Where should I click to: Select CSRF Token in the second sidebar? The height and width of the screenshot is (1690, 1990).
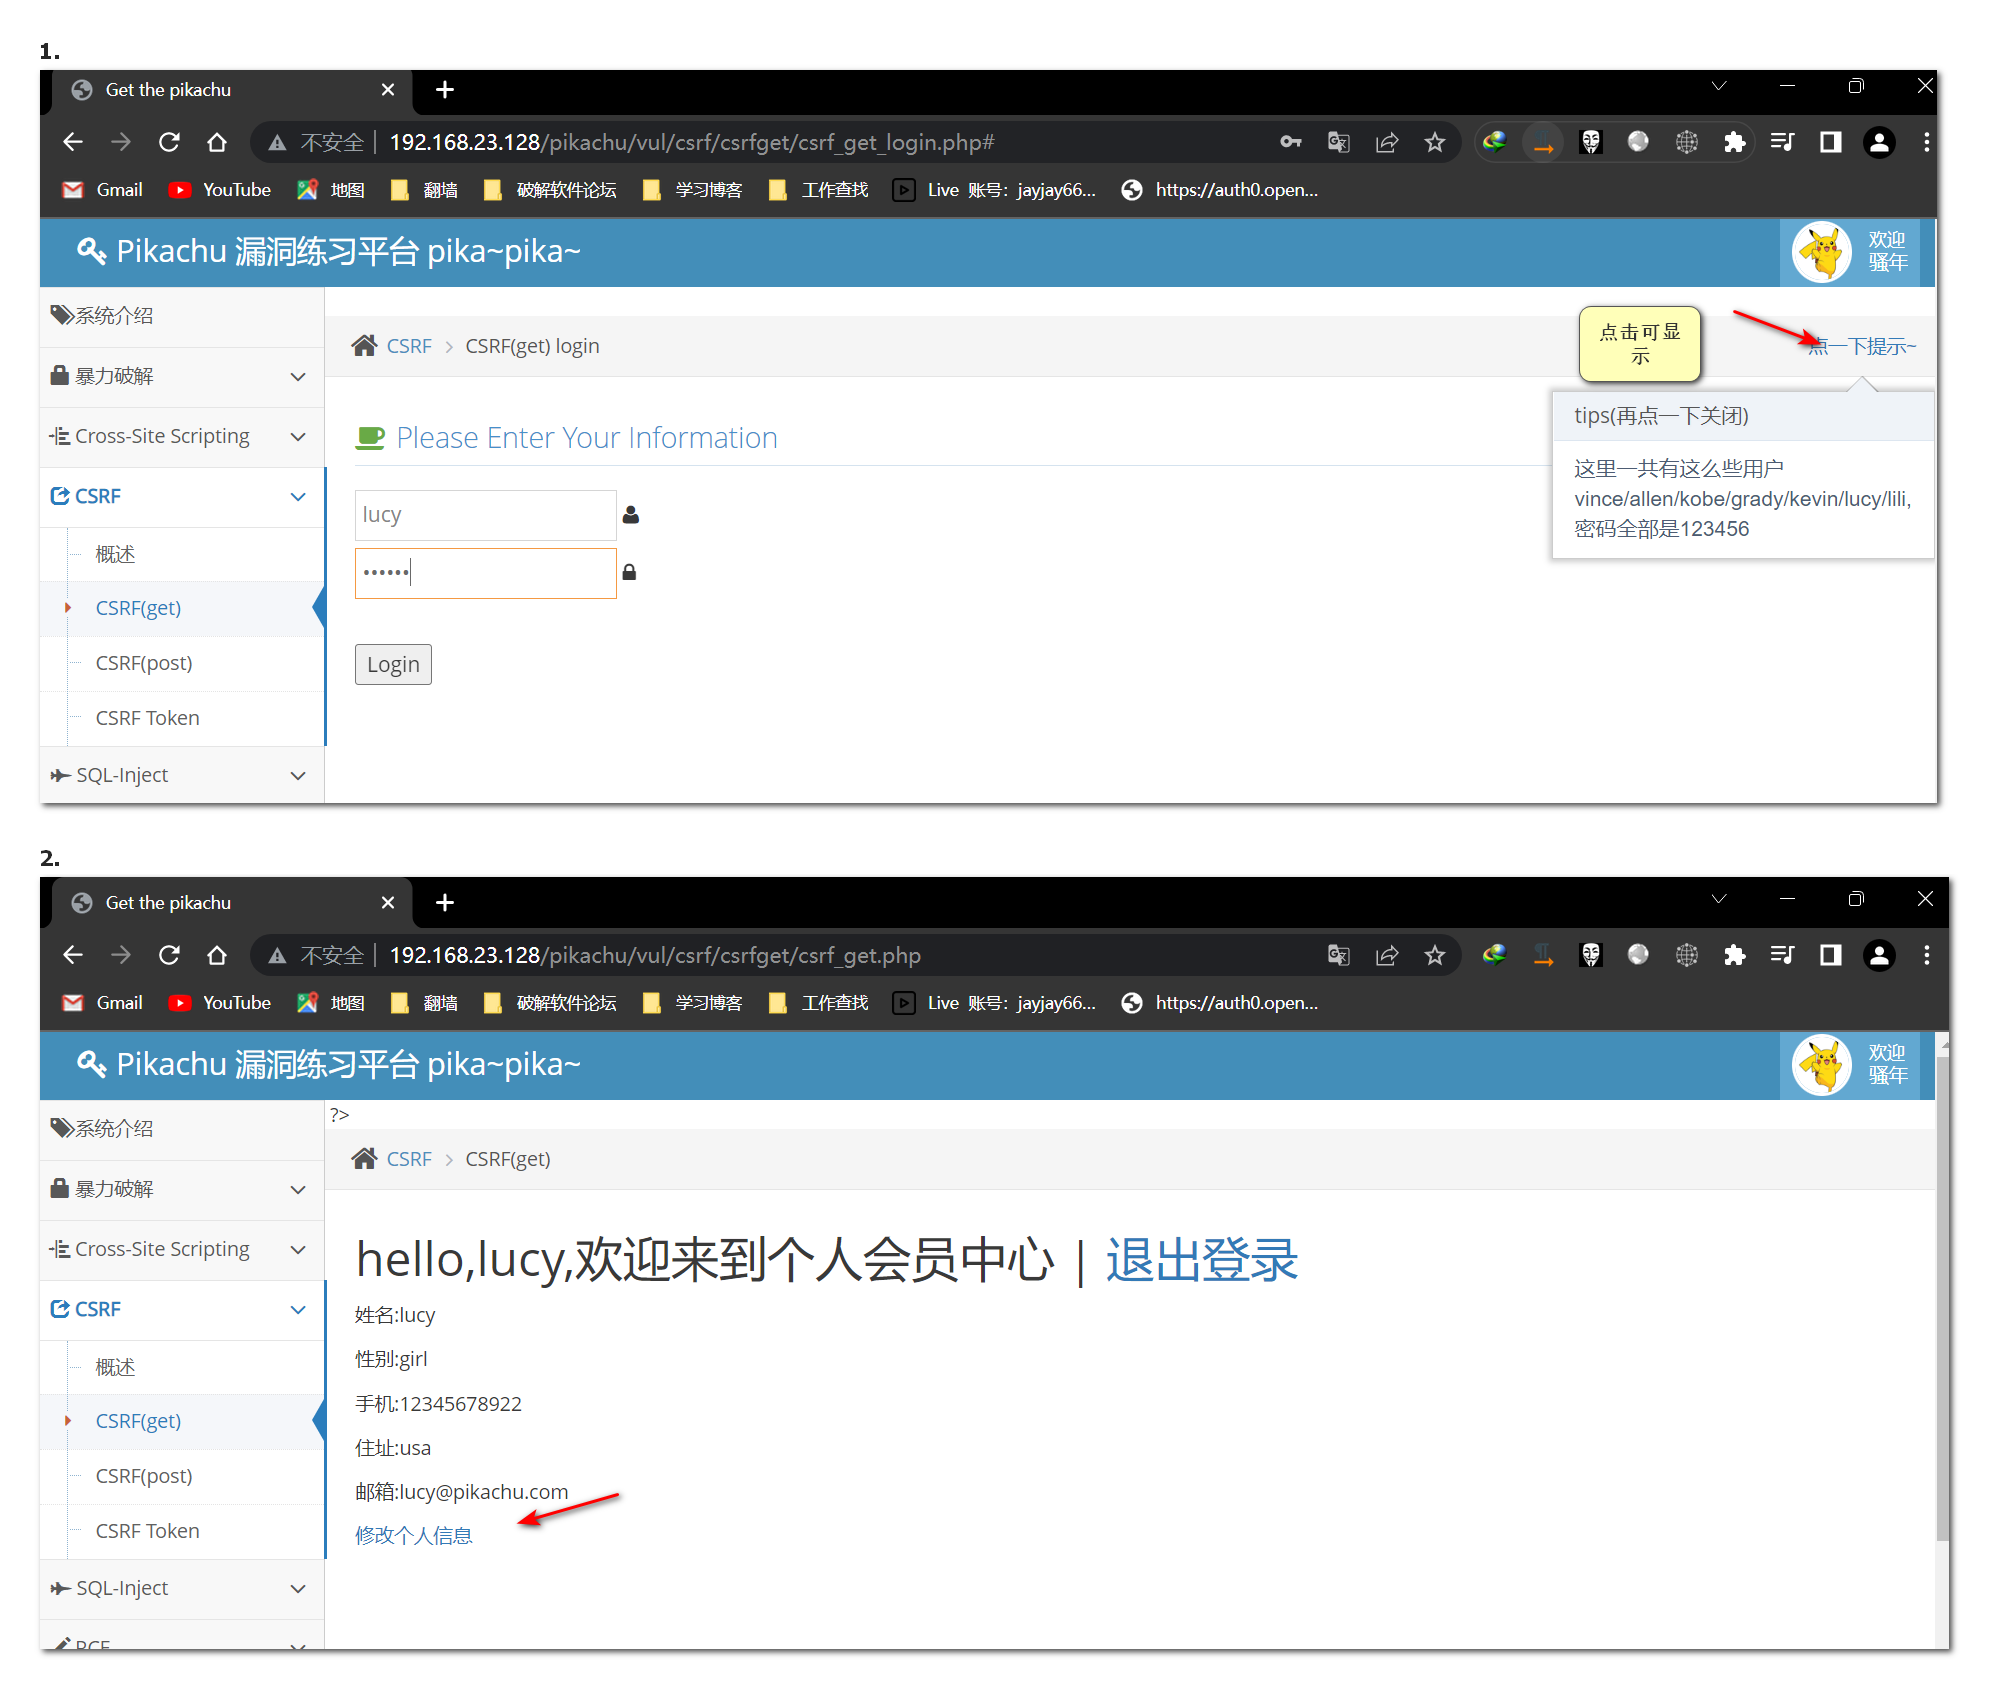coord(147,1531)
